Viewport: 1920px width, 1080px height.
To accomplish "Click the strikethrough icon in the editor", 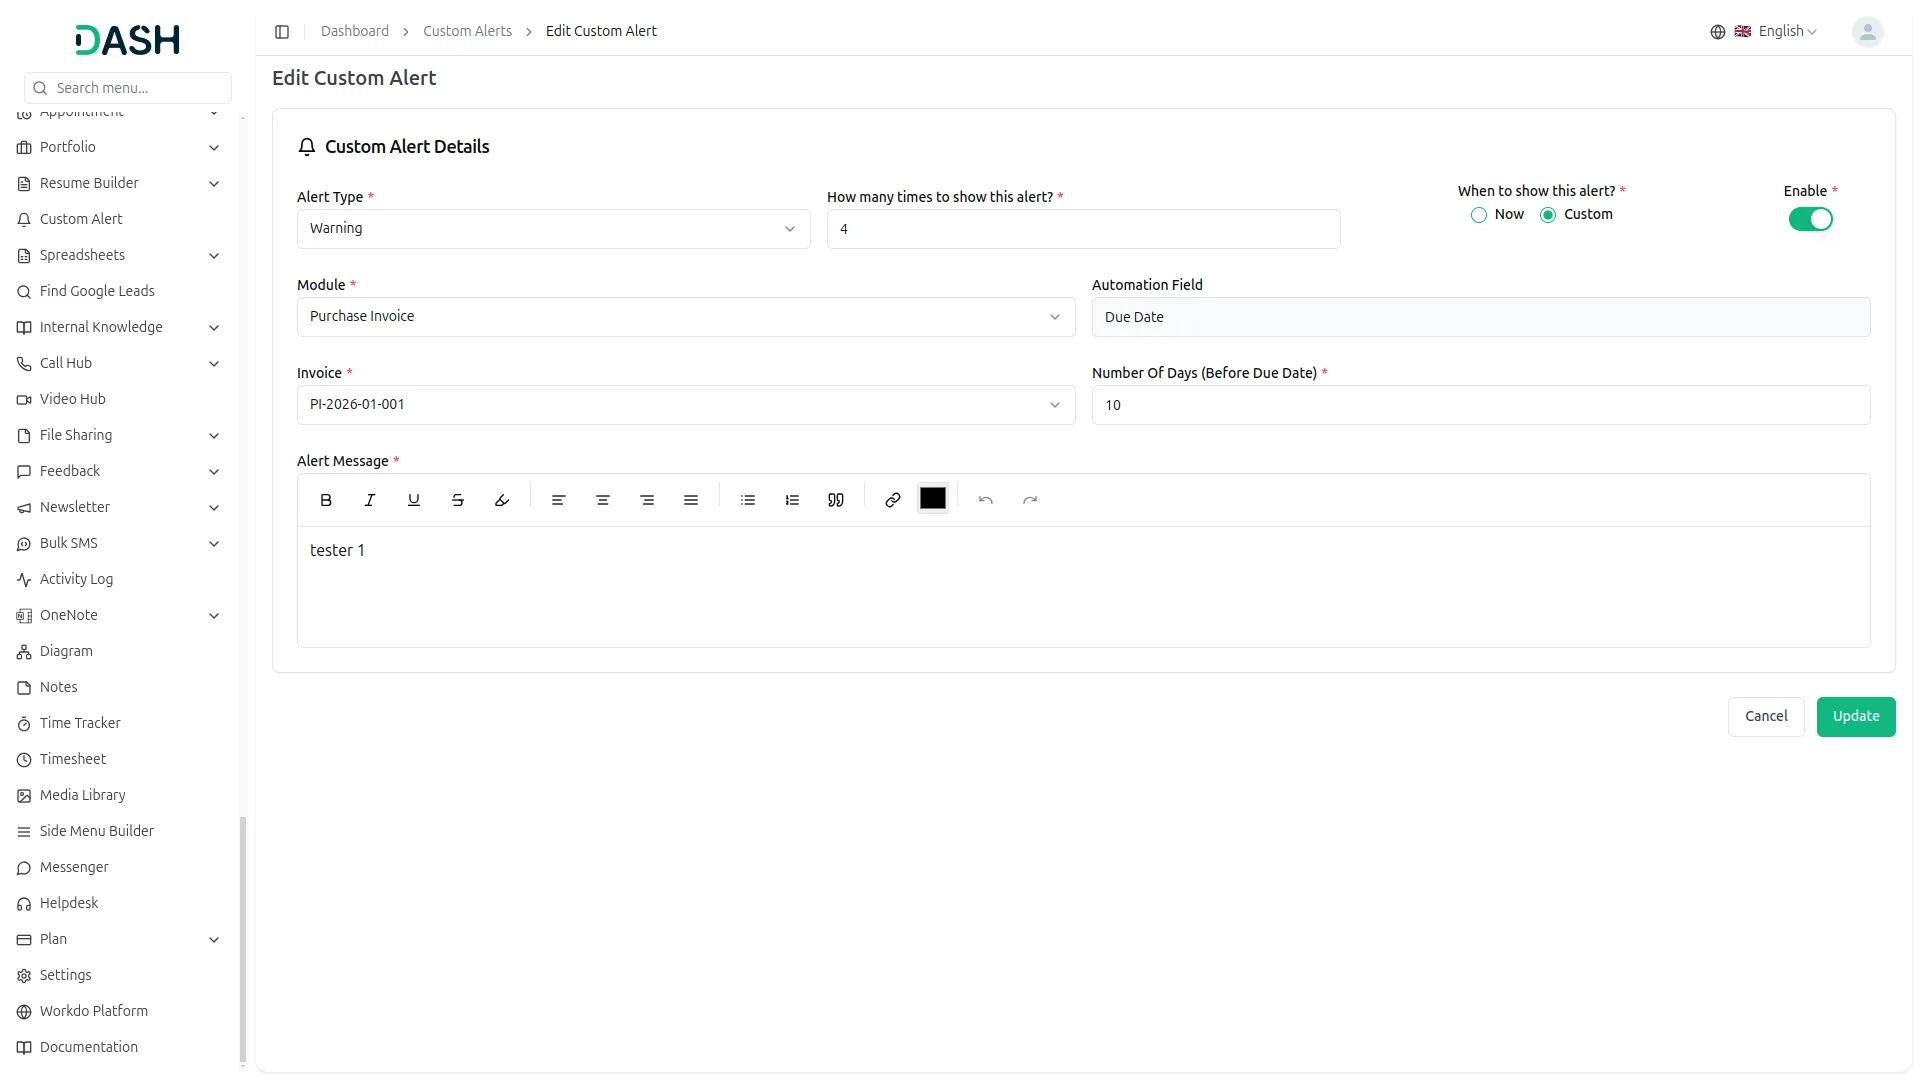I will (x=458, y=500).
